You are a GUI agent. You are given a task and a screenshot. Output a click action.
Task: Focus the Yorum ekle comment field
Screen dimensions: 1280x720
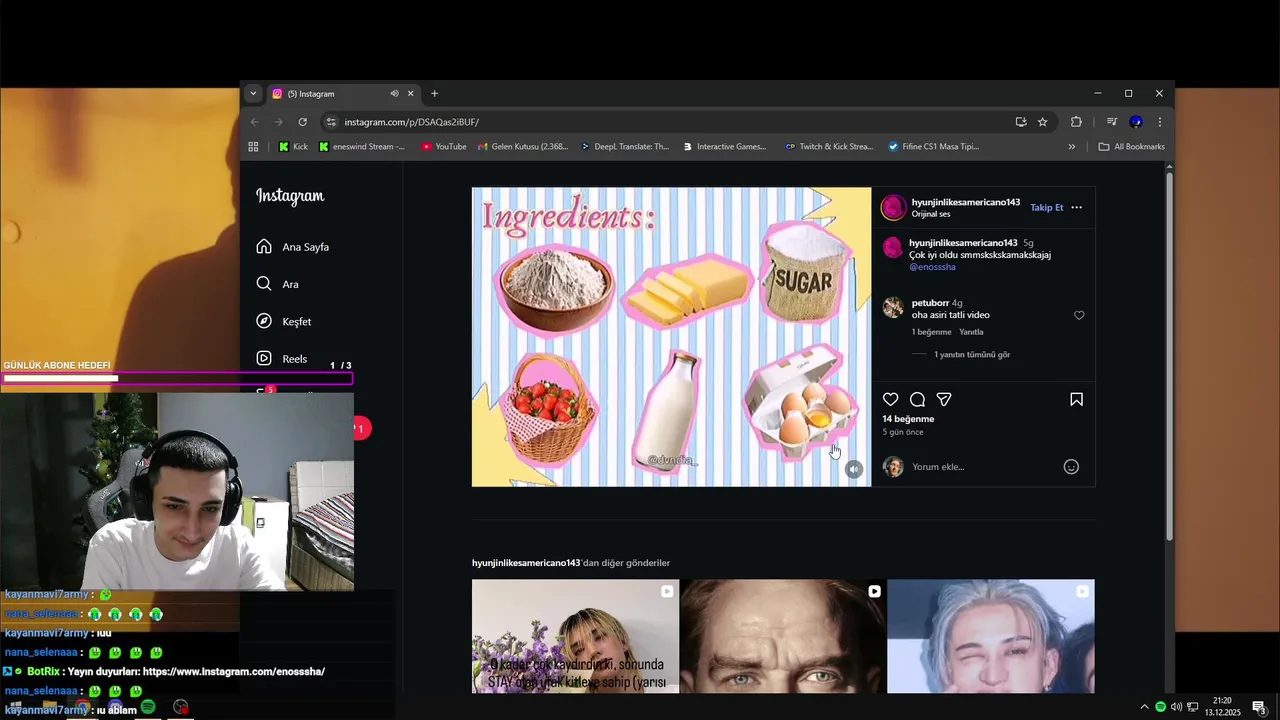point(980,467)
